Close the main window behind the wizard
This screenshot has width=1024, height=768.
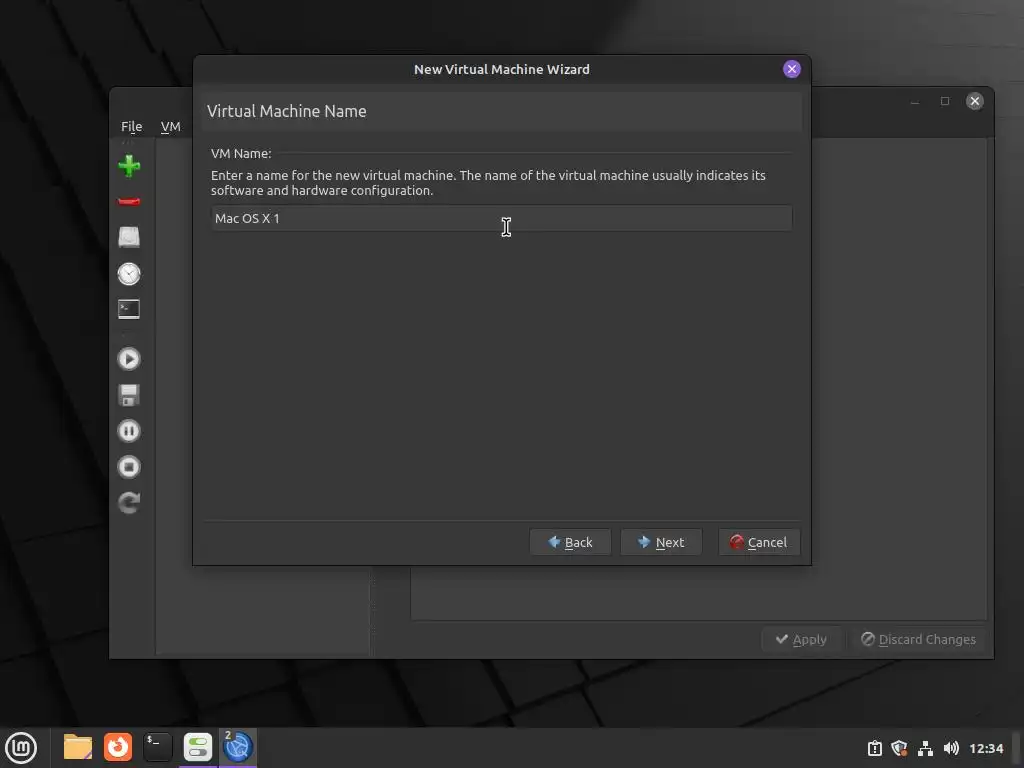974,101
